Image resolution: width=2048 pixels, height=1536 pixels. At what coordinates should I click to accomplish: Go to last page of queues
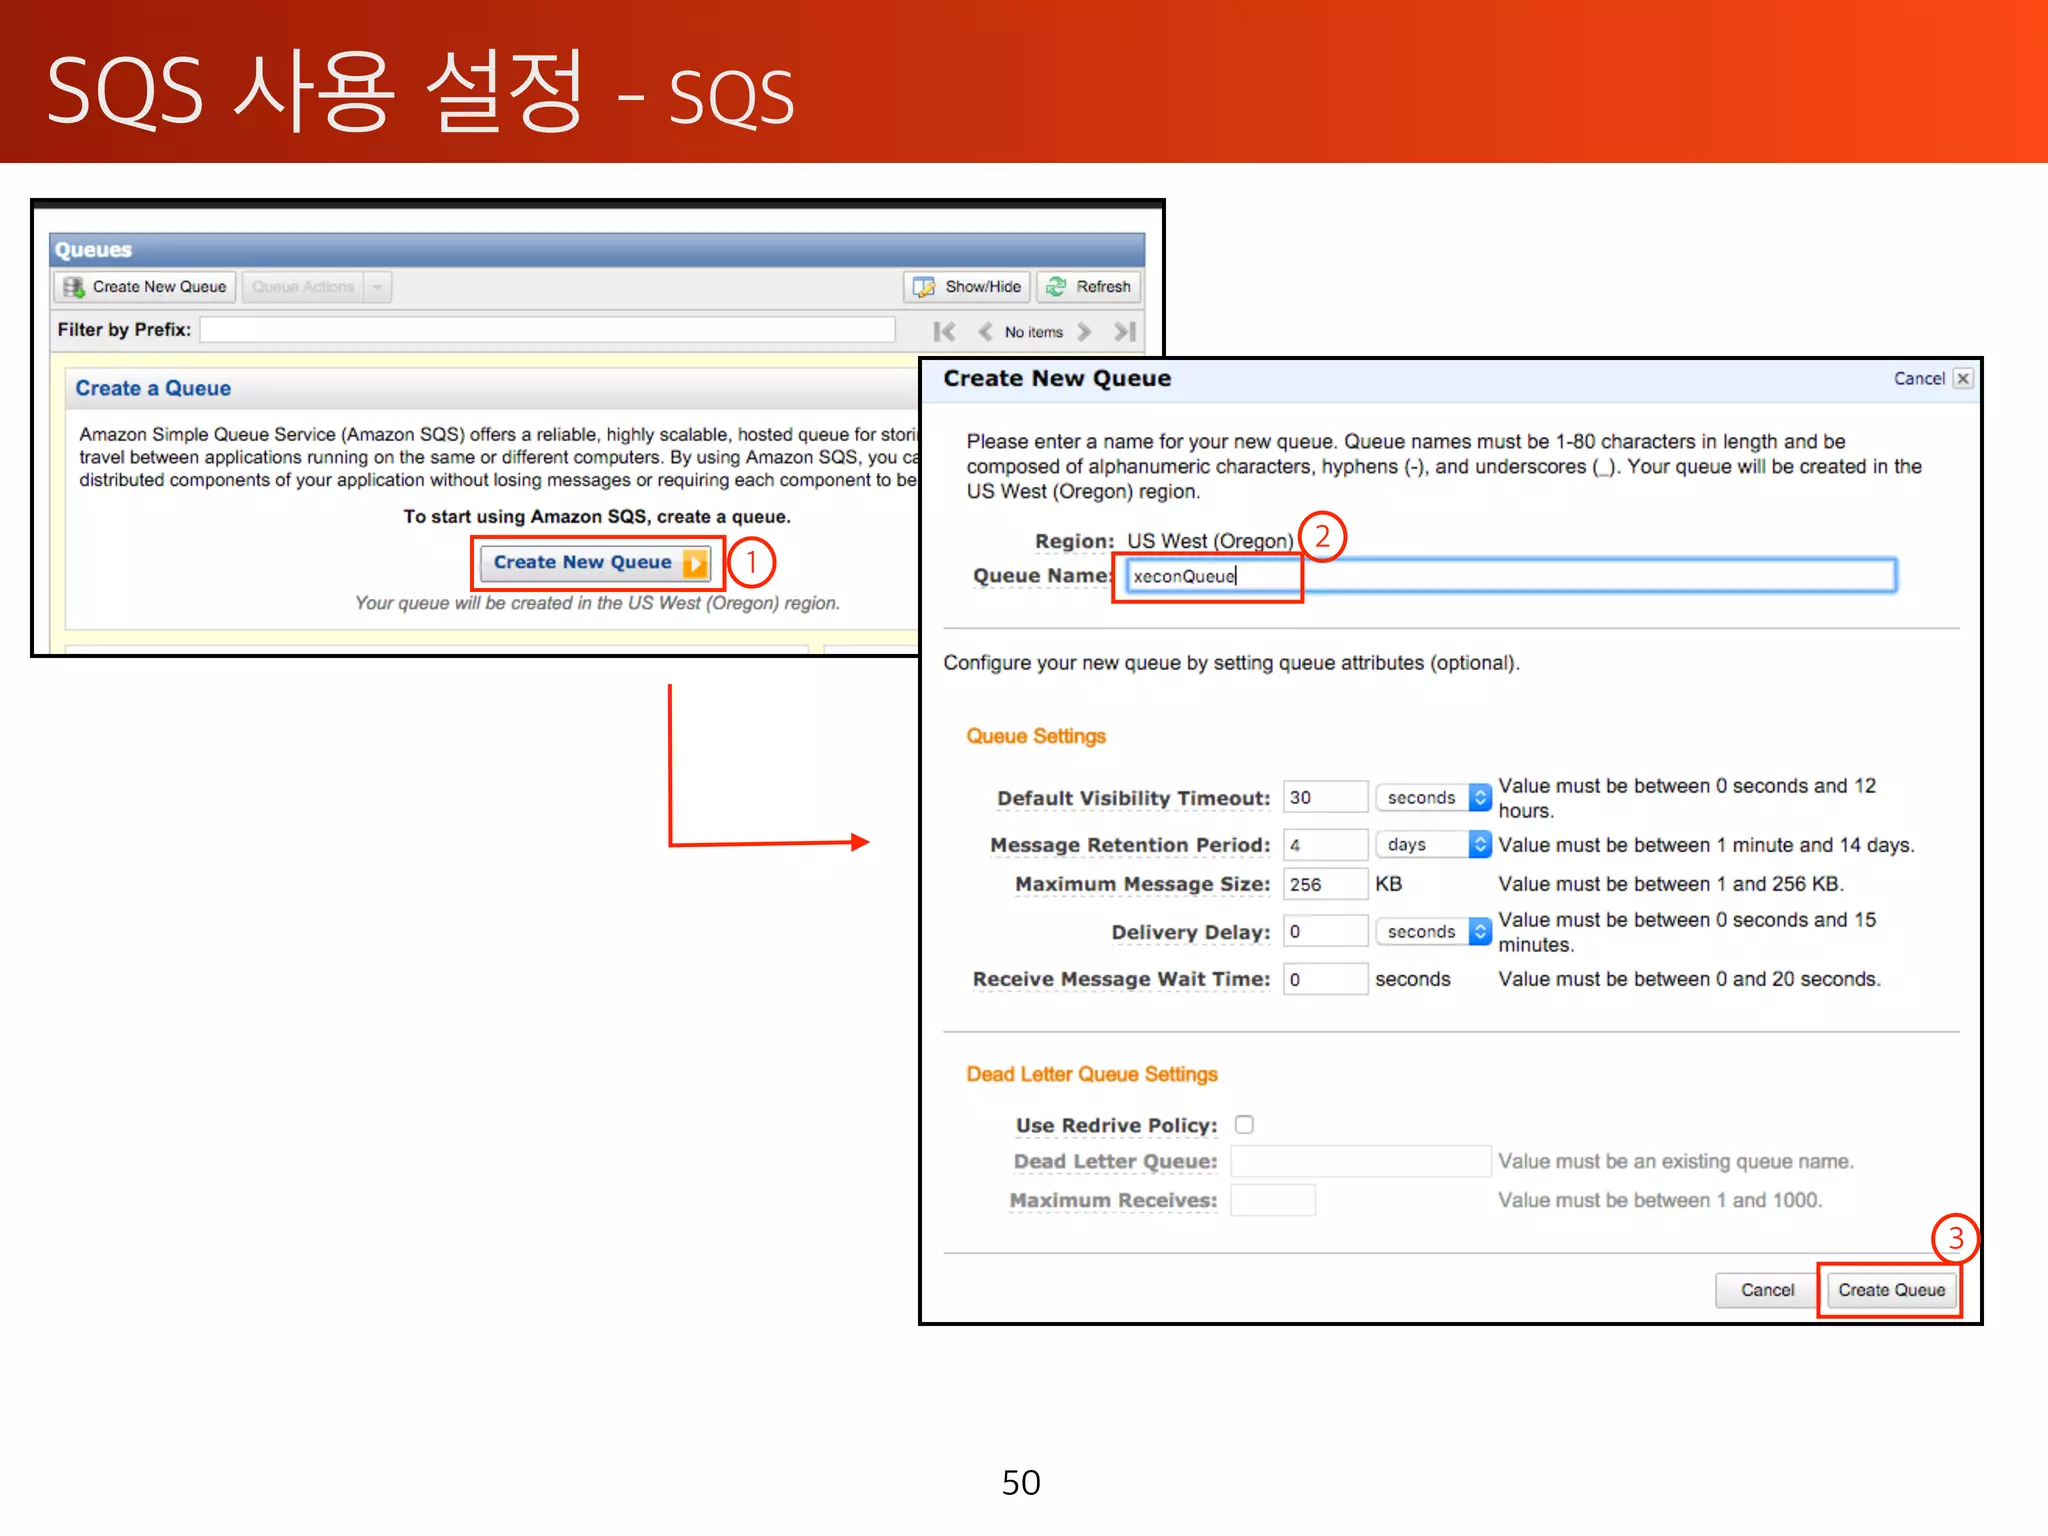click(x=1125, y=332)
